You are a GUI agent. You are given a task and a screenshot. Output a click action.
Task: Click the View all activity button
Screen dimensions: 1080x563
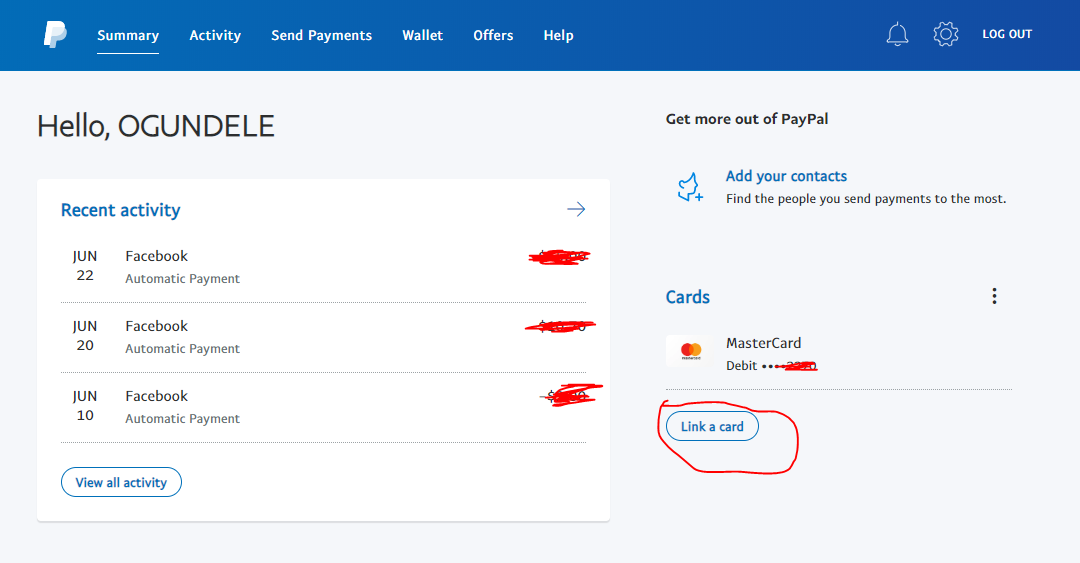pyautogui.click(x=121, y=482)
